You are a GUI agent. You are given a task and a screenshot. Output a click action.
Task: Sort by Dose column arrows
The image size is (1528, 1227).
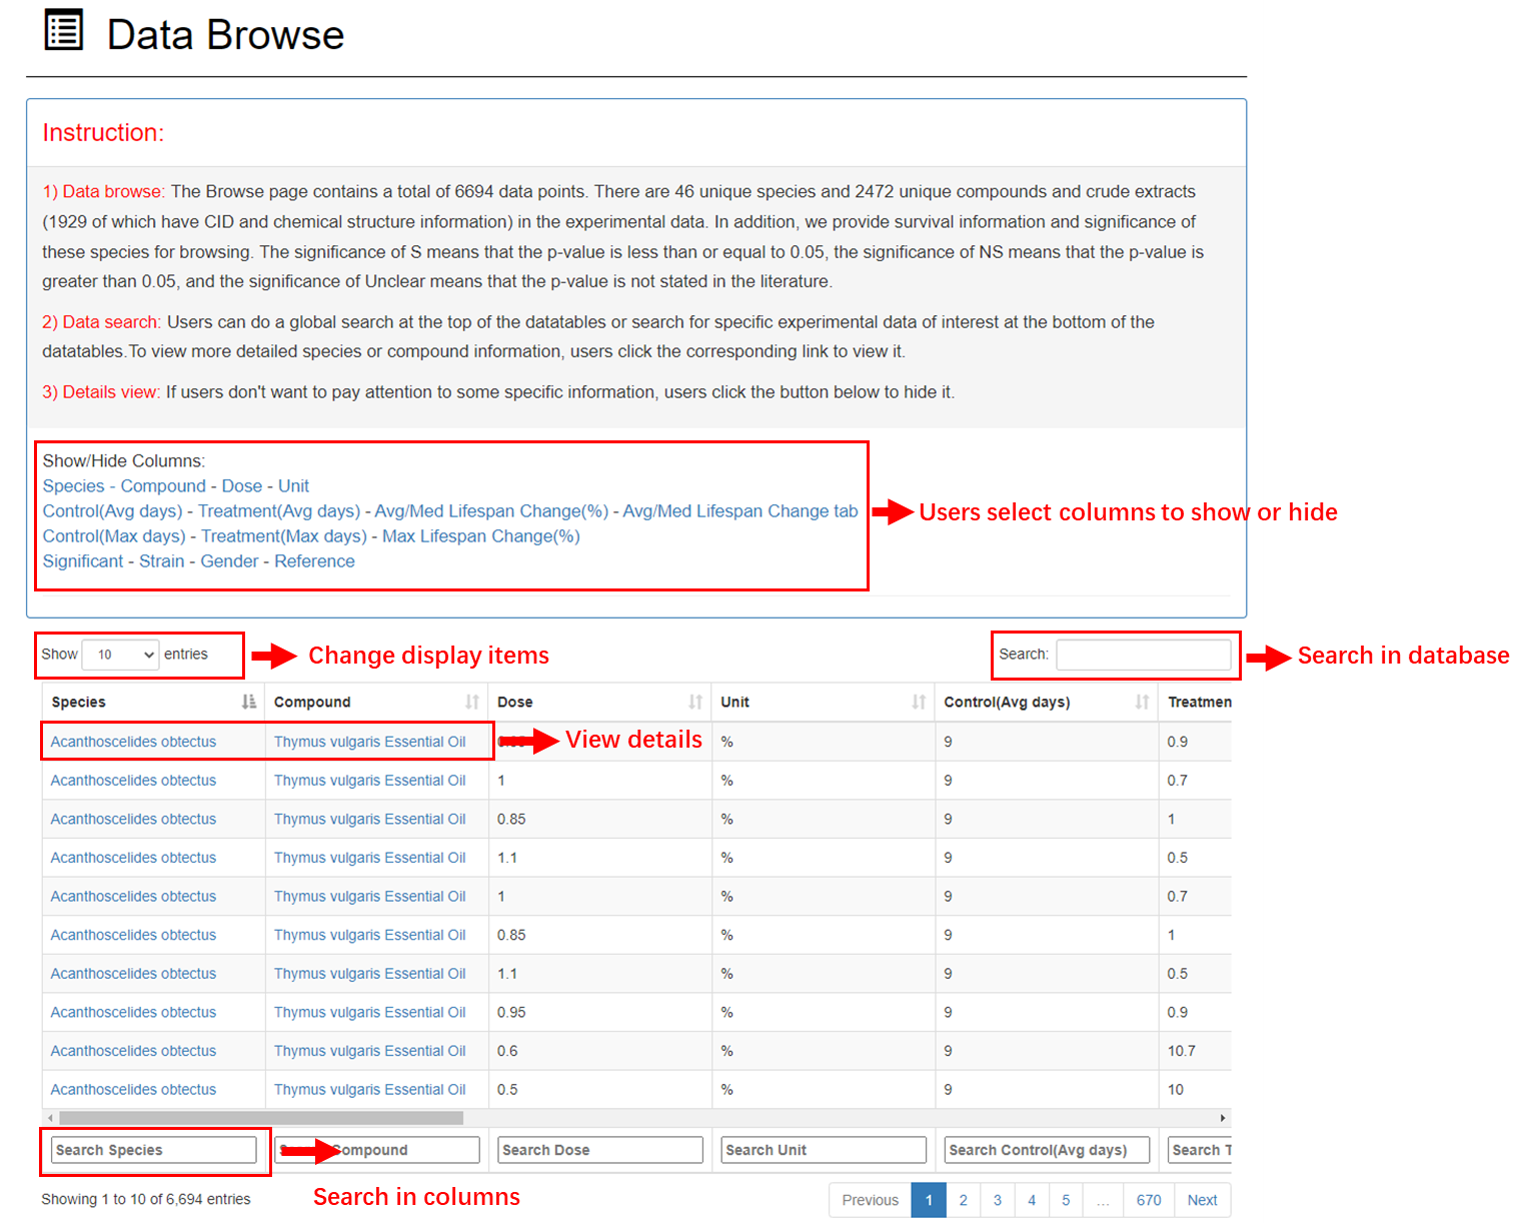pos(695,702)
